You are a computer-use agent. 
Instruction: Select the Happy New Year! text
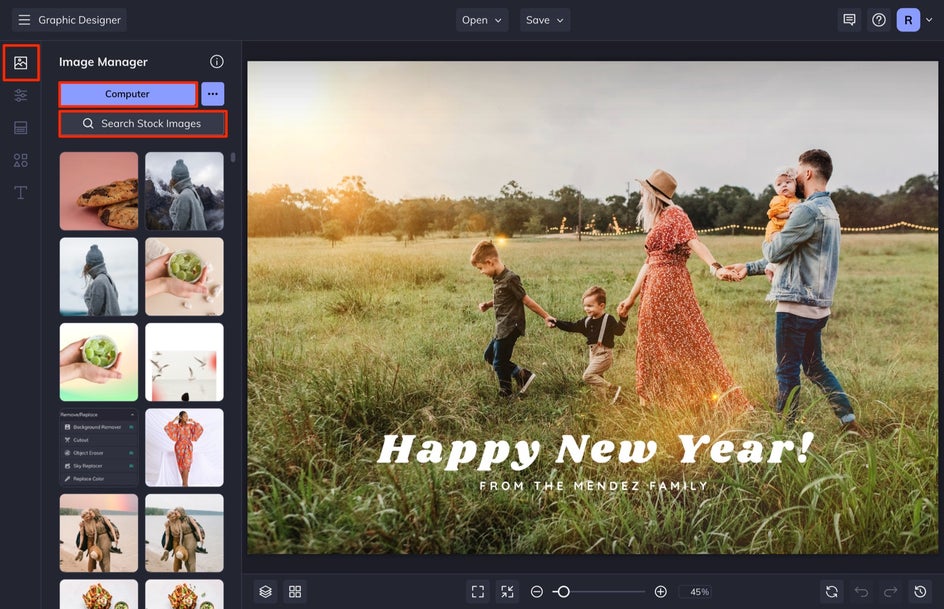click(x=596, y=450)
